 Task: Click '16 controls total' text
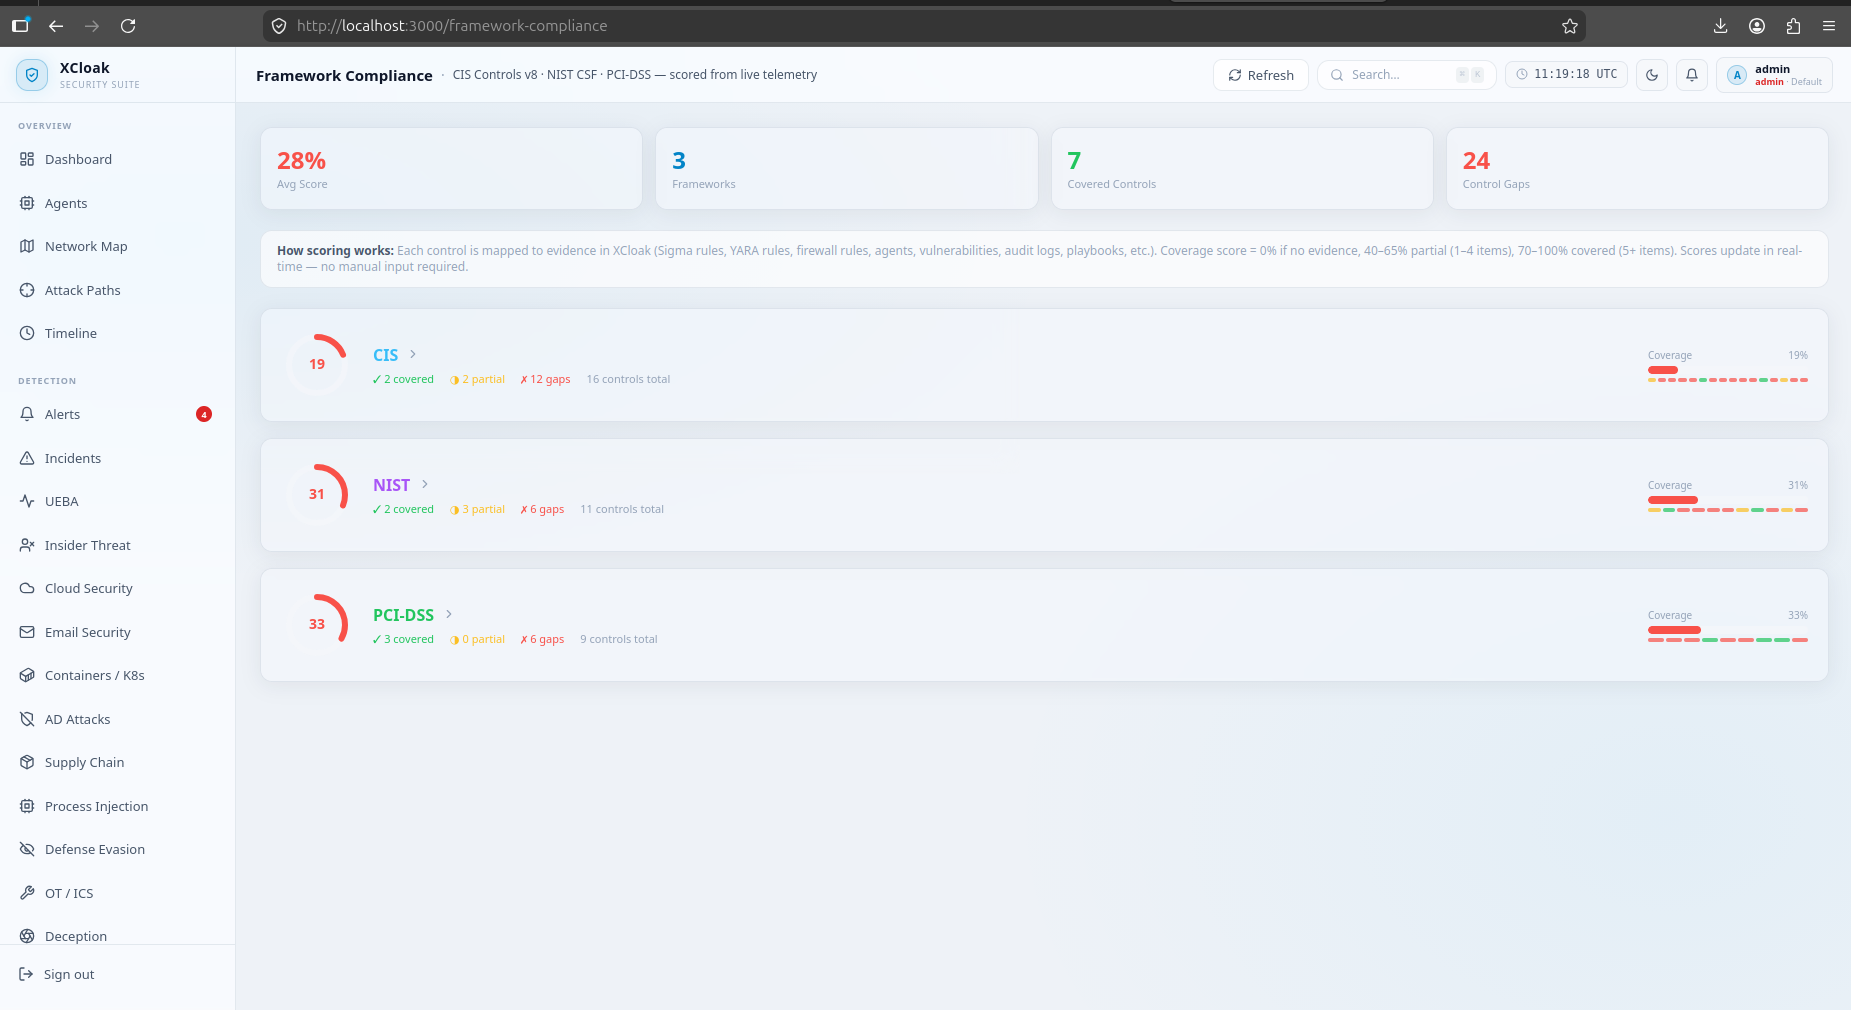[x=628, y=379]
